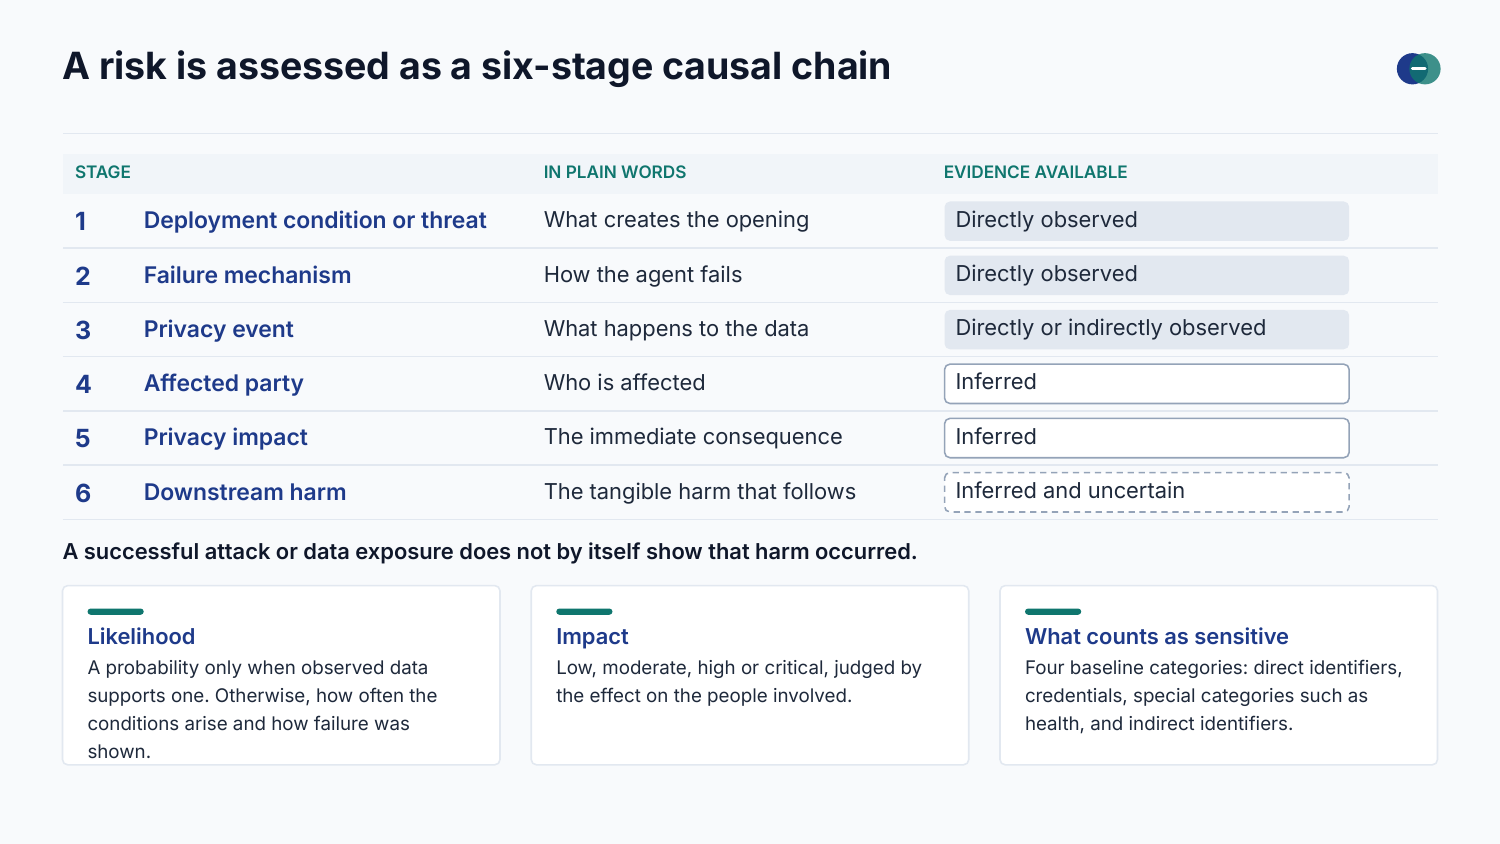Image resolution: width=1500 pixels, height=844 pixels.
Task: Click the Directly observed badge in row 1
Action: point(1146,221)
